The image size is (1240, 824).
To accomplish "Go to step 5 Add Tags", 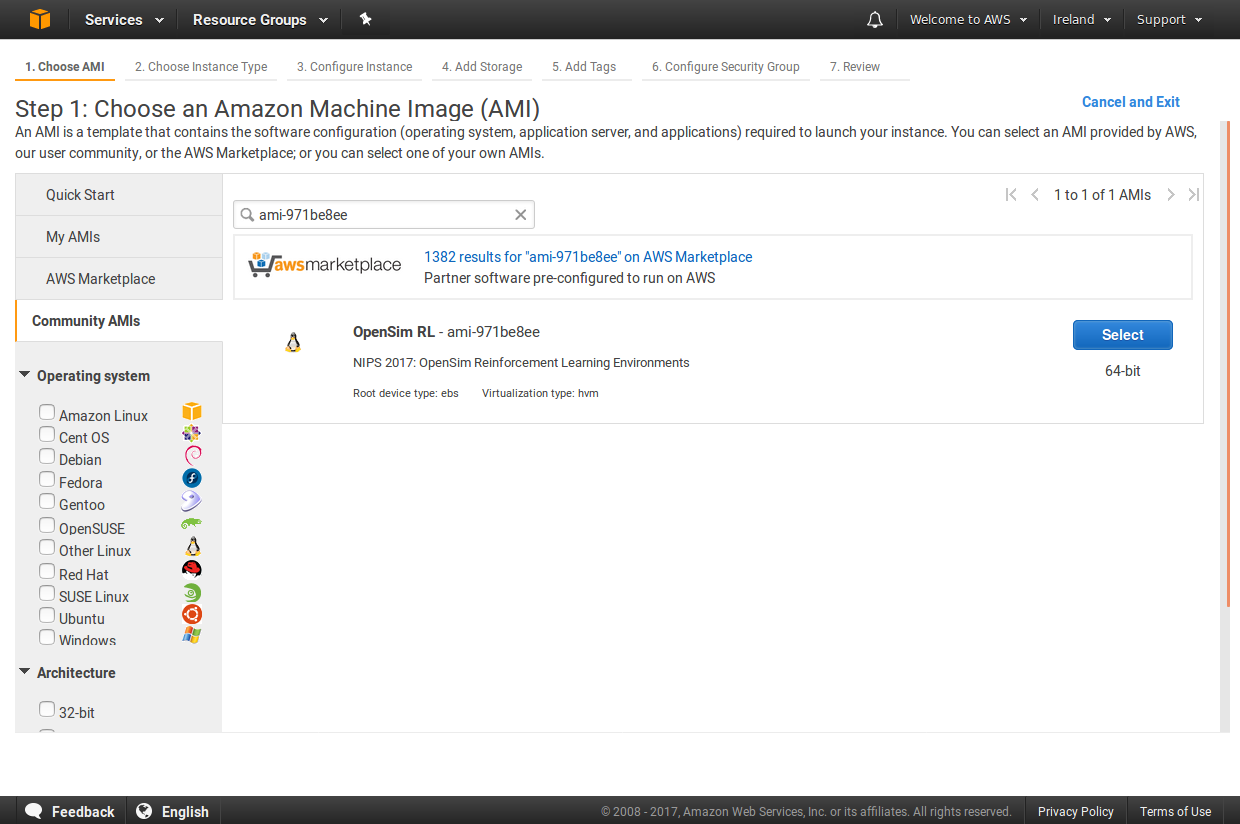I will (584, 67).
